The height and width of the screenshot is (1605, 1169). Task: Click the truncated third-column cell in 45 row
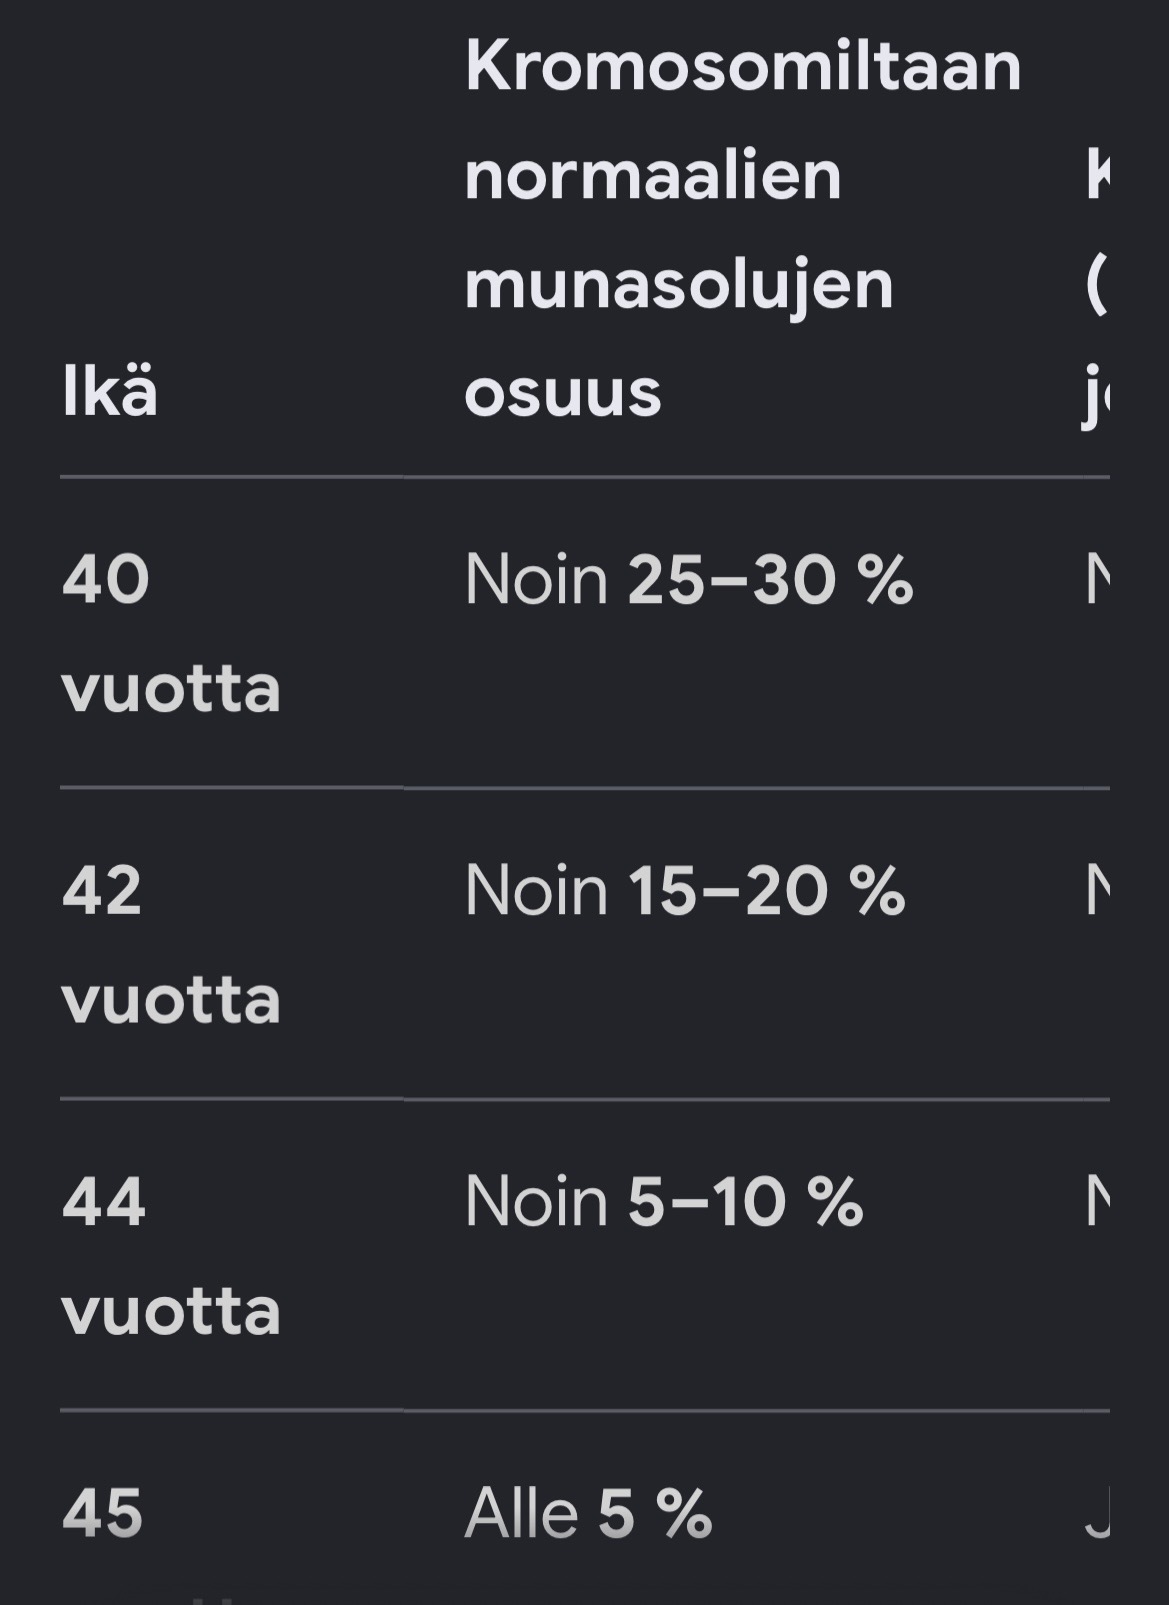click(x=1098, y=1513)
